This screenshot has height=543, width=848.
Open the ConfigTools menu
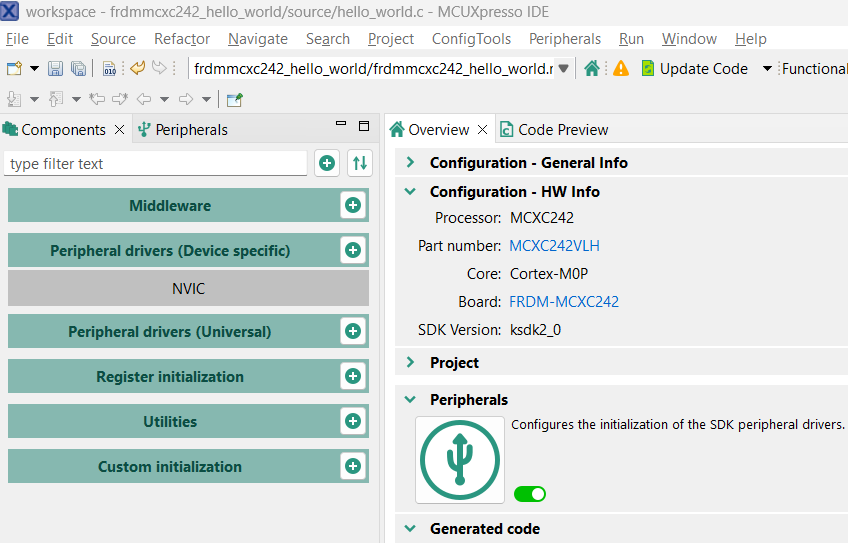coord(471,39)
